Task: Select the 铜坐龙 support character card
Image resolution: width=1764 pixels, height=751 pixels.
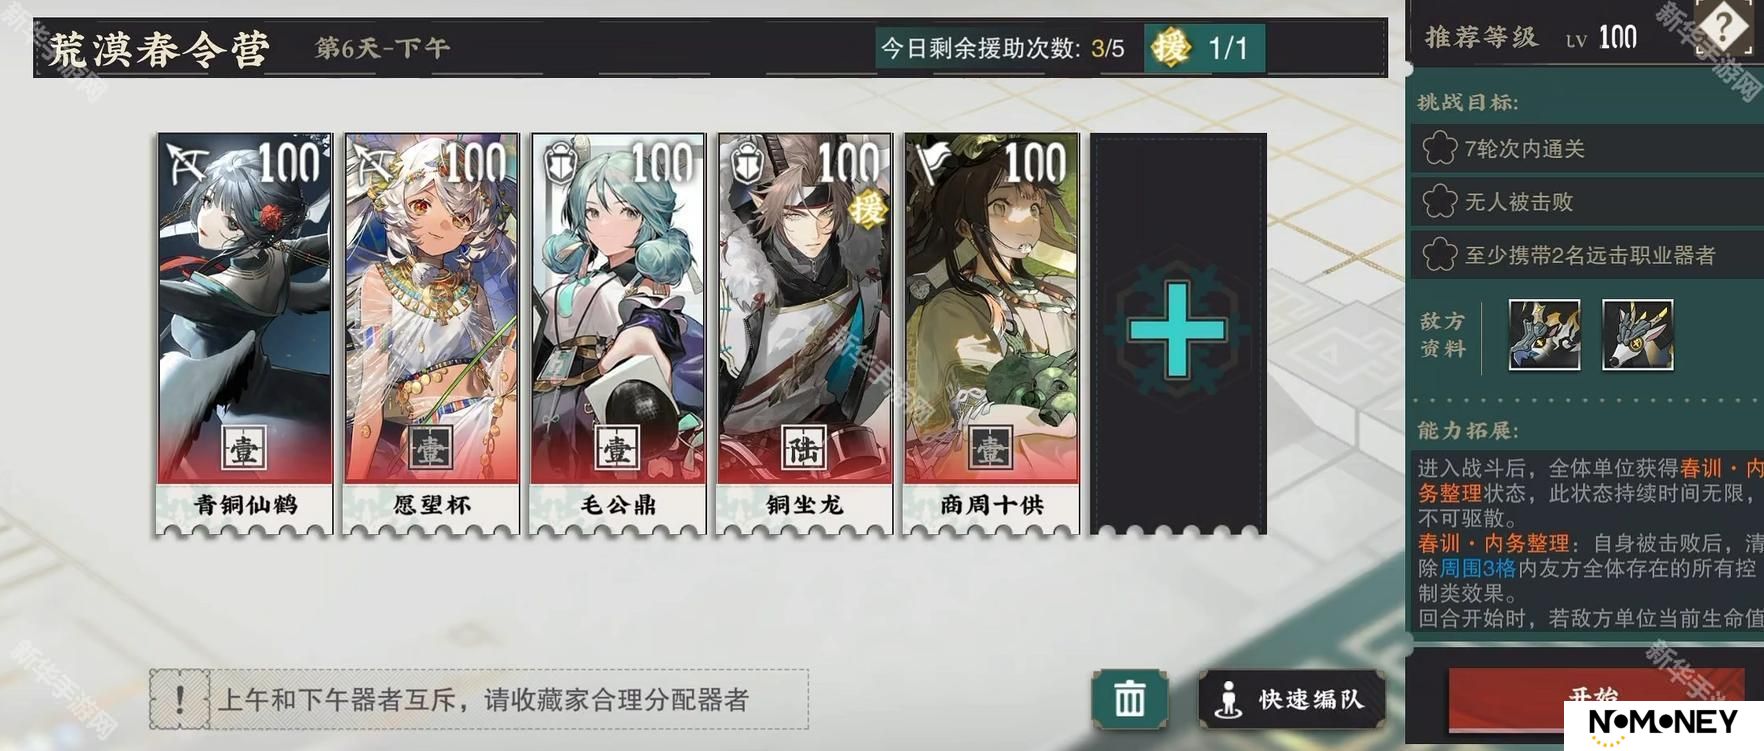Action: 805,333
